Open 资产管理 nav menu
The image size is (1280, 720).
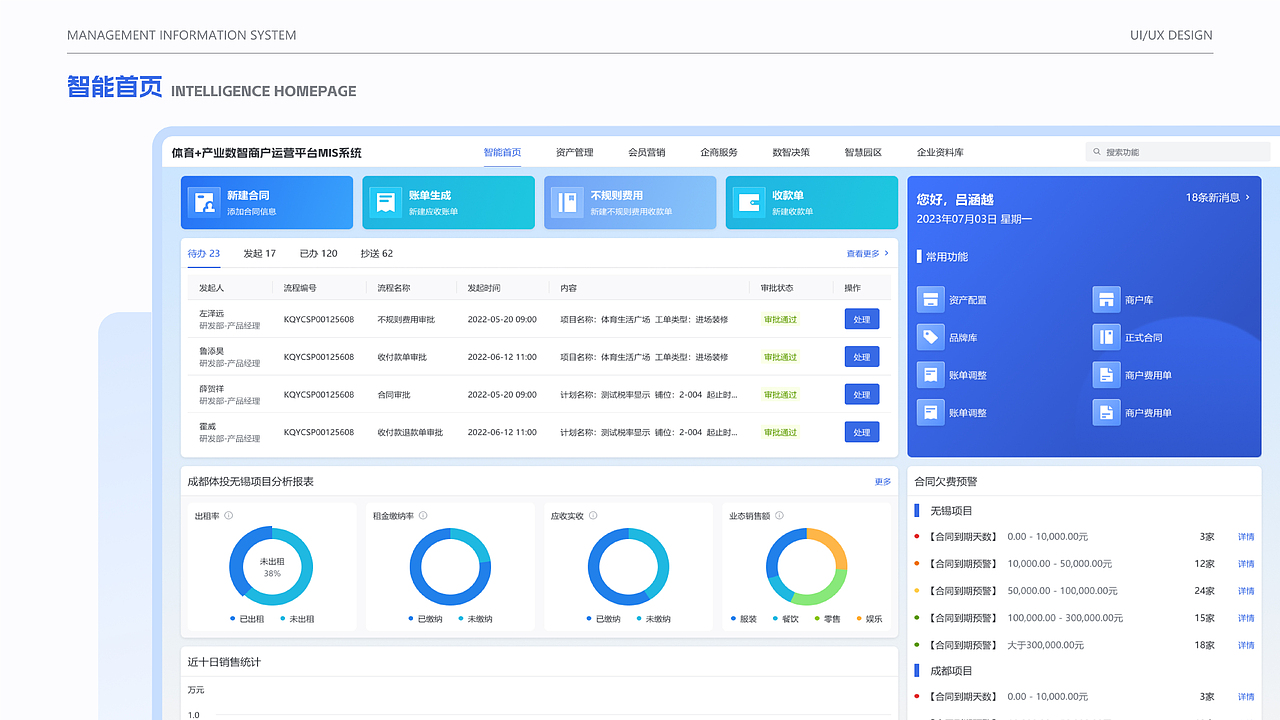point(575,153)
